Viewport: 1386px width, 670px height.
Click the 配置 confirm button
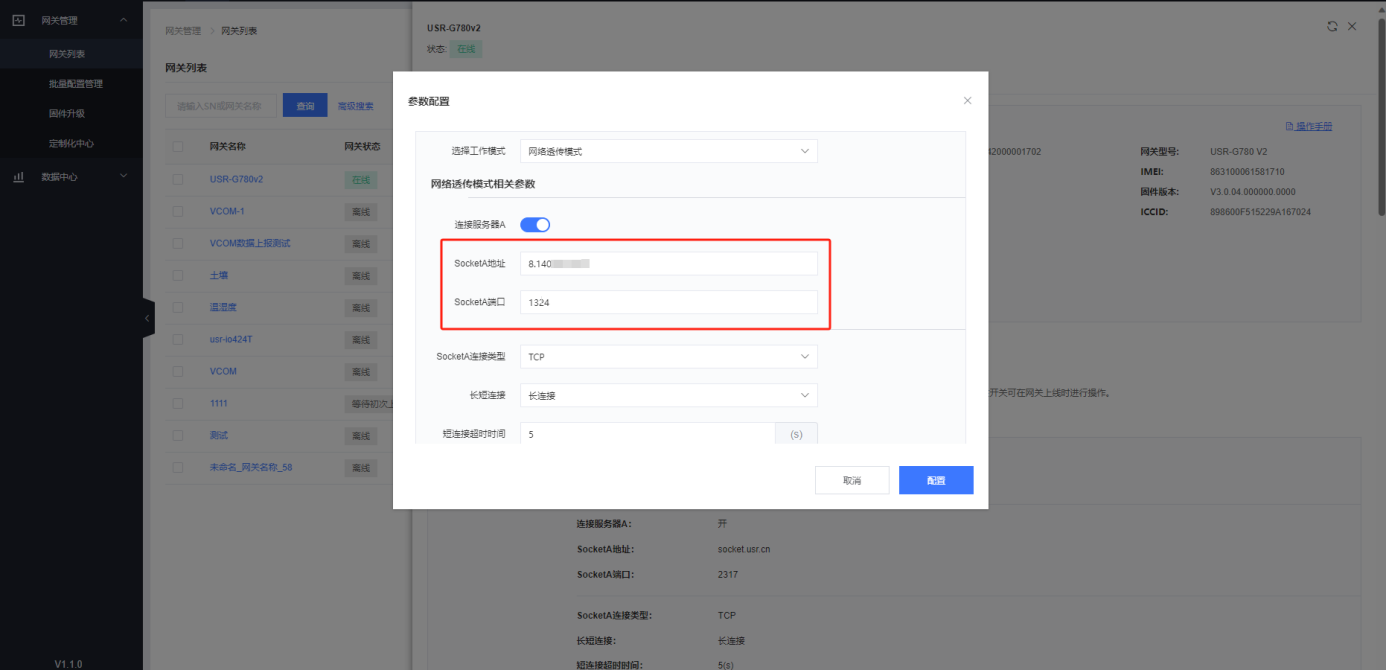pos(935,481)
